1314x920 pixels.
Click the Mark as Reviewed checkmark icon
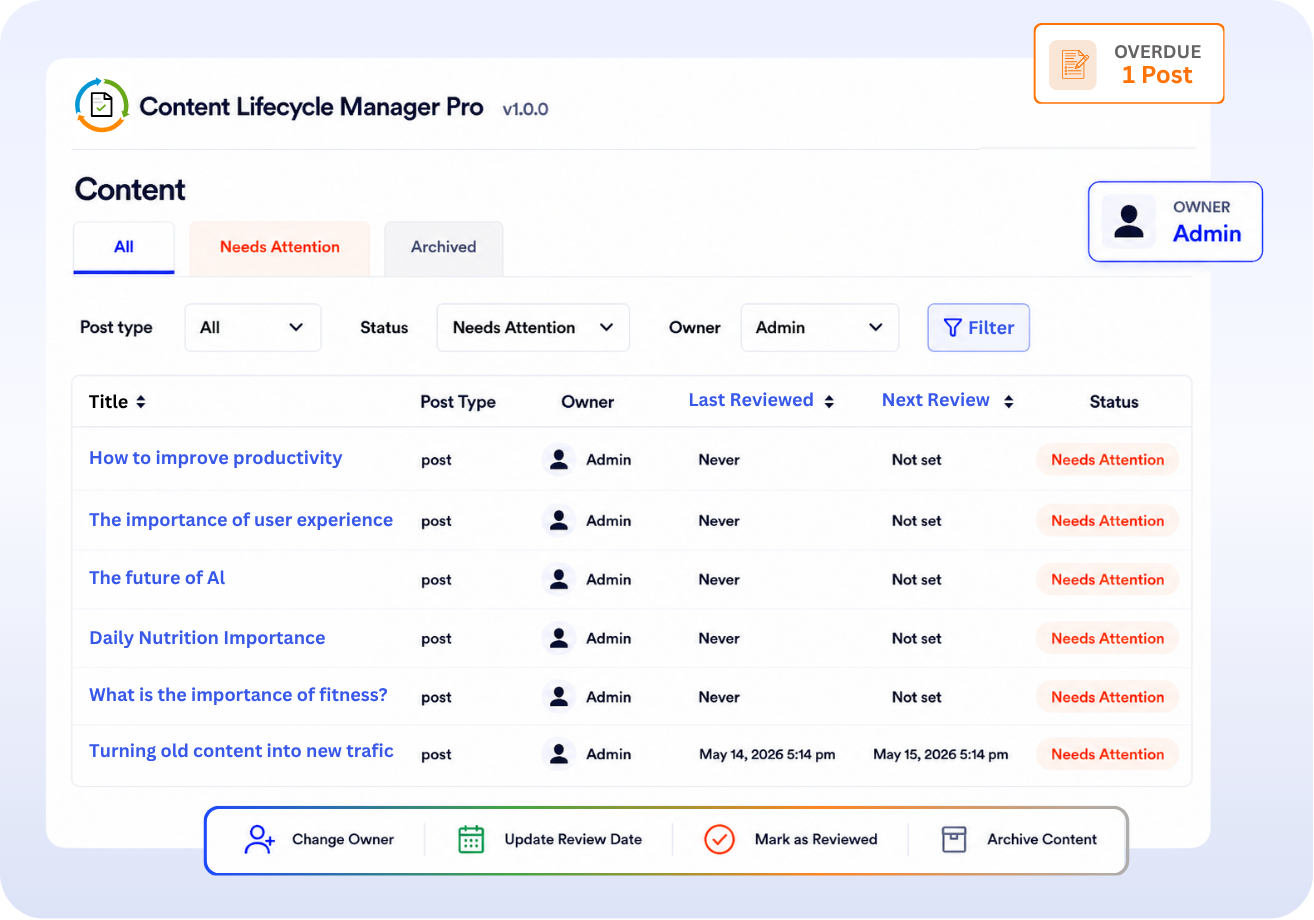(720, 839)
